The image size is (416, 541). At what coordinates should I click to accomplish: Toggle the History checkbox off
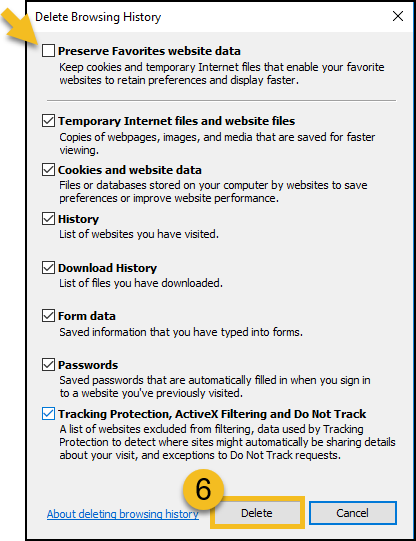coord(48,218)
